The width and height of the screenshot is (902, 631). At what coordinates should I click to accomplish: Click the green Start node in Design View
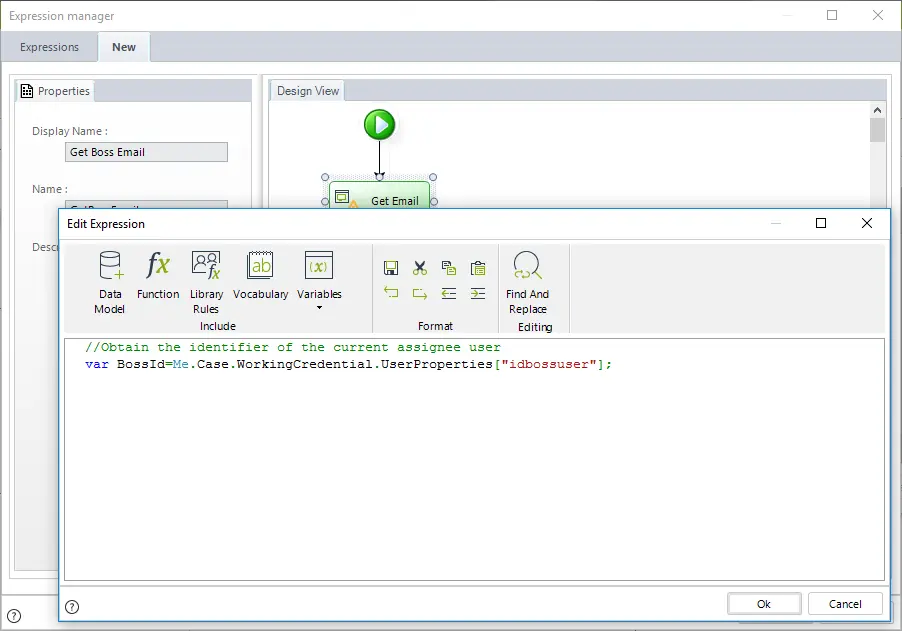click(380, 125)
